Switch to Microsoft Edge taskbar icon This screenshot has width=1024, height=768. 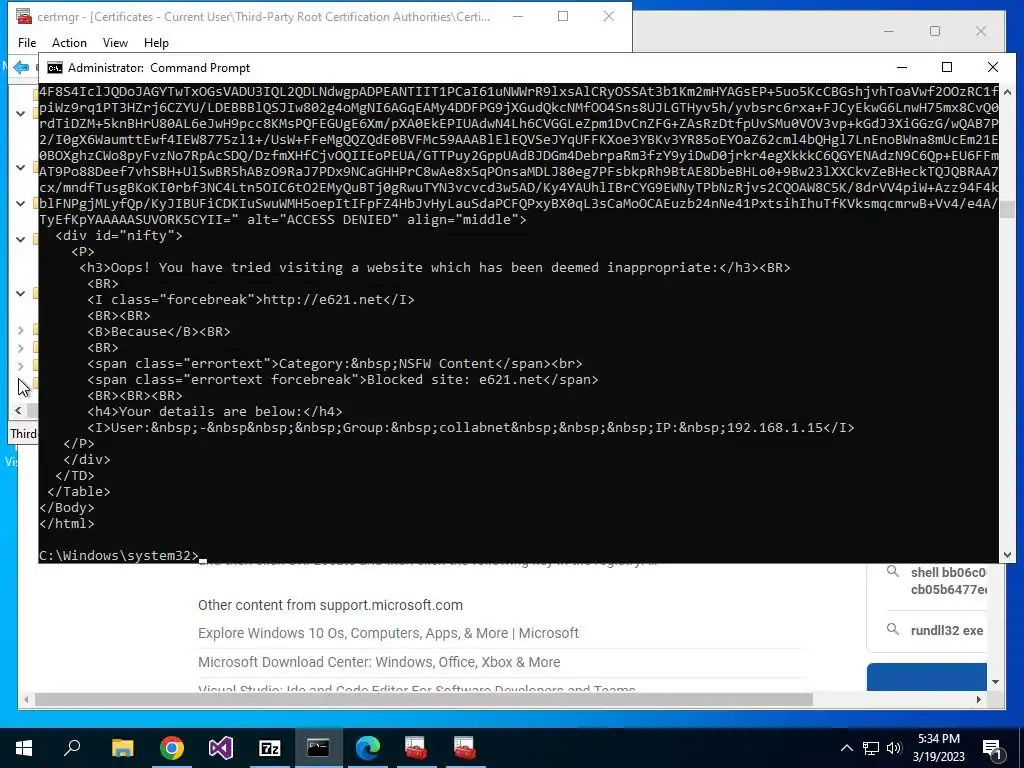point(368,748)
